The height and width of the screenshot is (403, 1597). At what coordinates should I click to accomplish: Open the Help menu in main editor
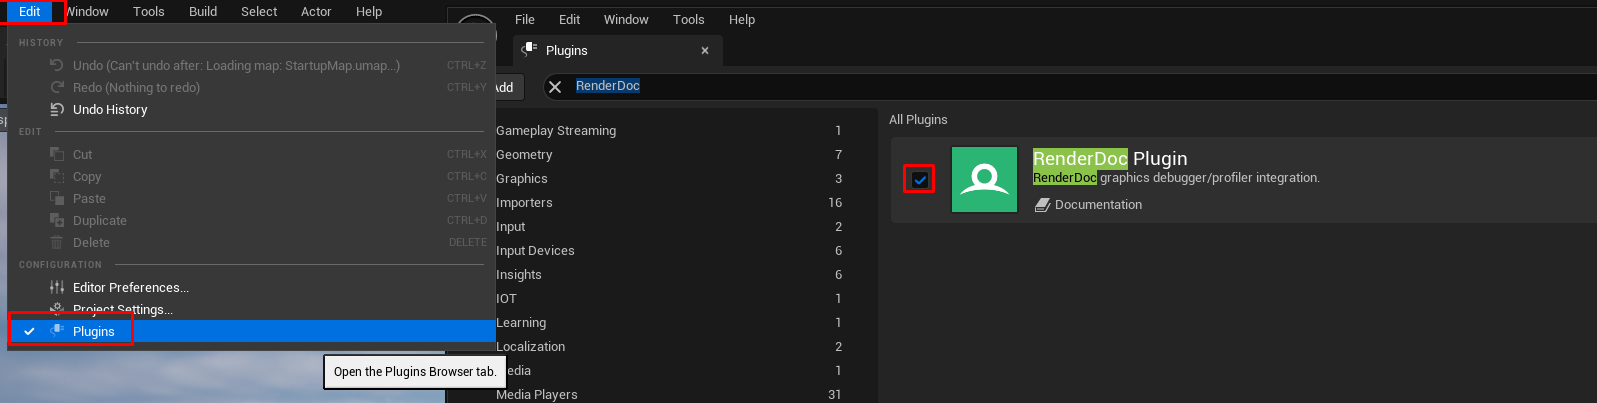click(369, 12)
